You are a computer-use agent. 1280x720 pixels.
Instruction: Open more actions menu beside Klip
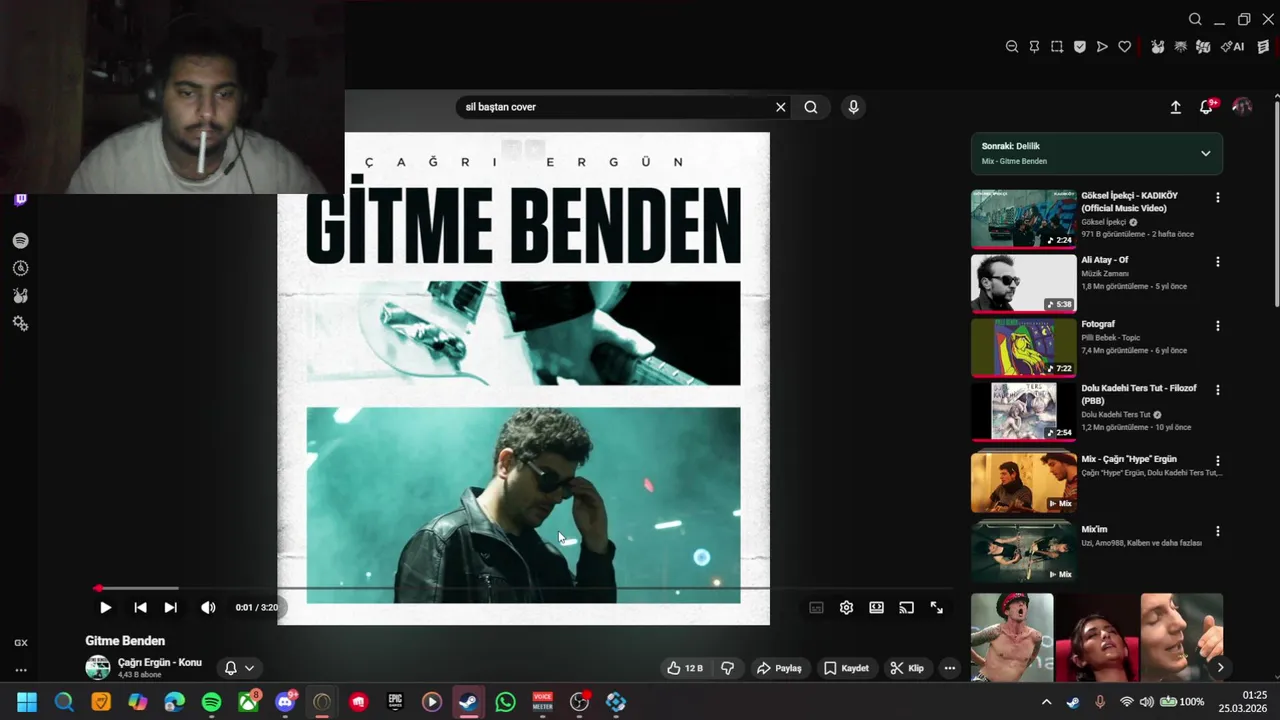(950, 668)
